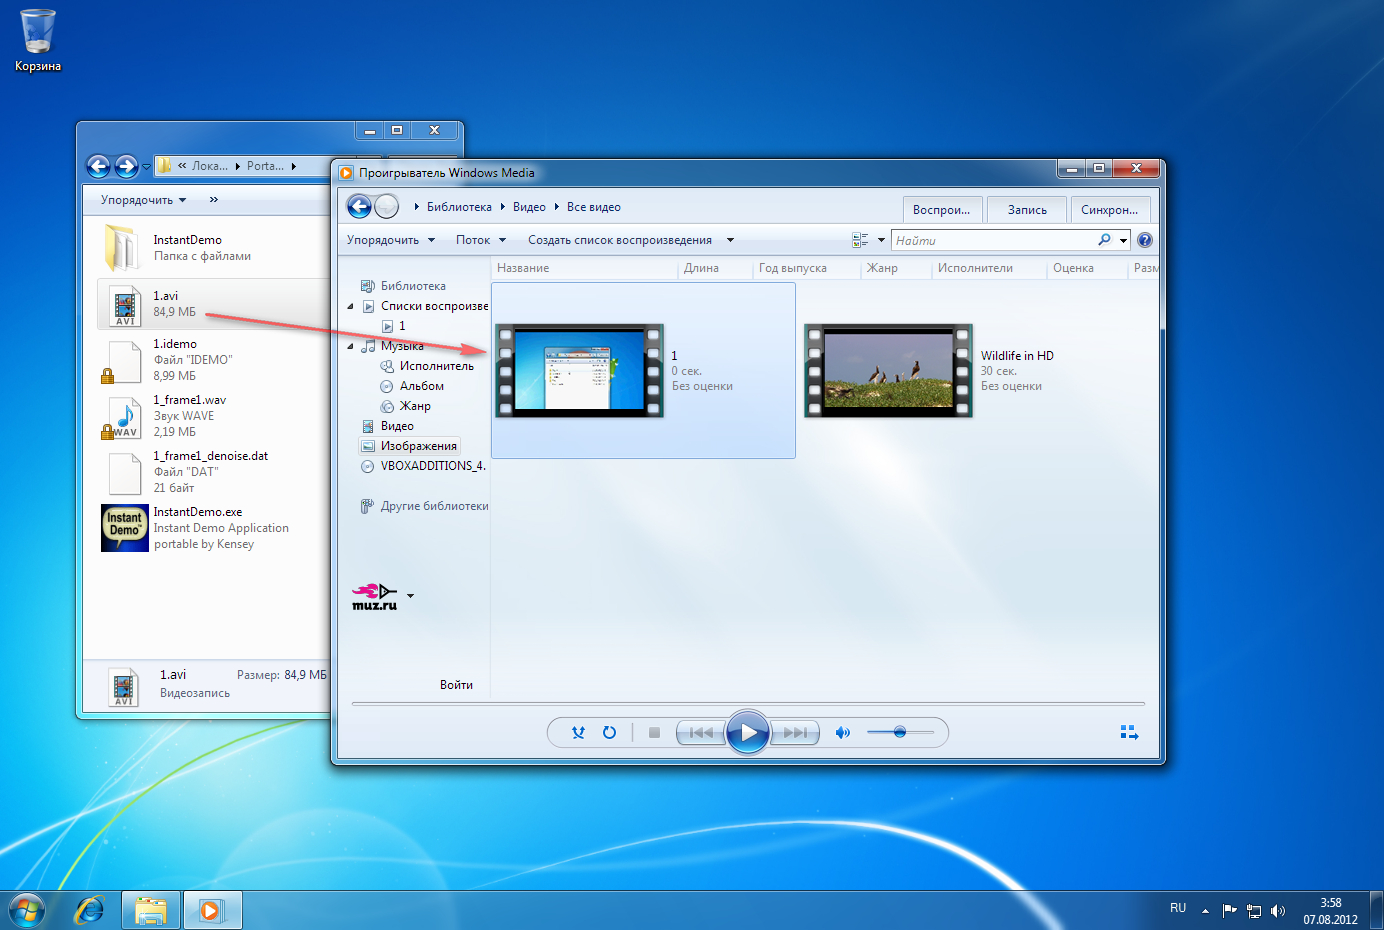Select the Wildlife in HD video thumbnail
Screen dimensions: 1384x930
(888, 370)
